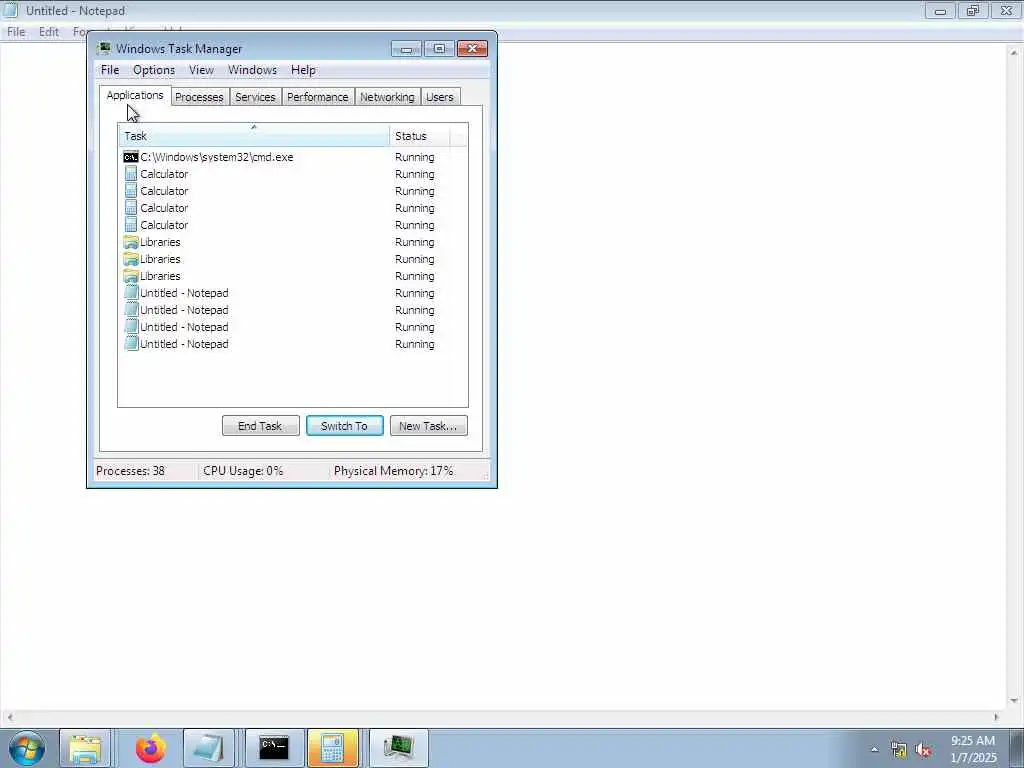Activate the Calculator taskbar icon
The height and width of the screenshot is (768, 1024).
(332, 748)
